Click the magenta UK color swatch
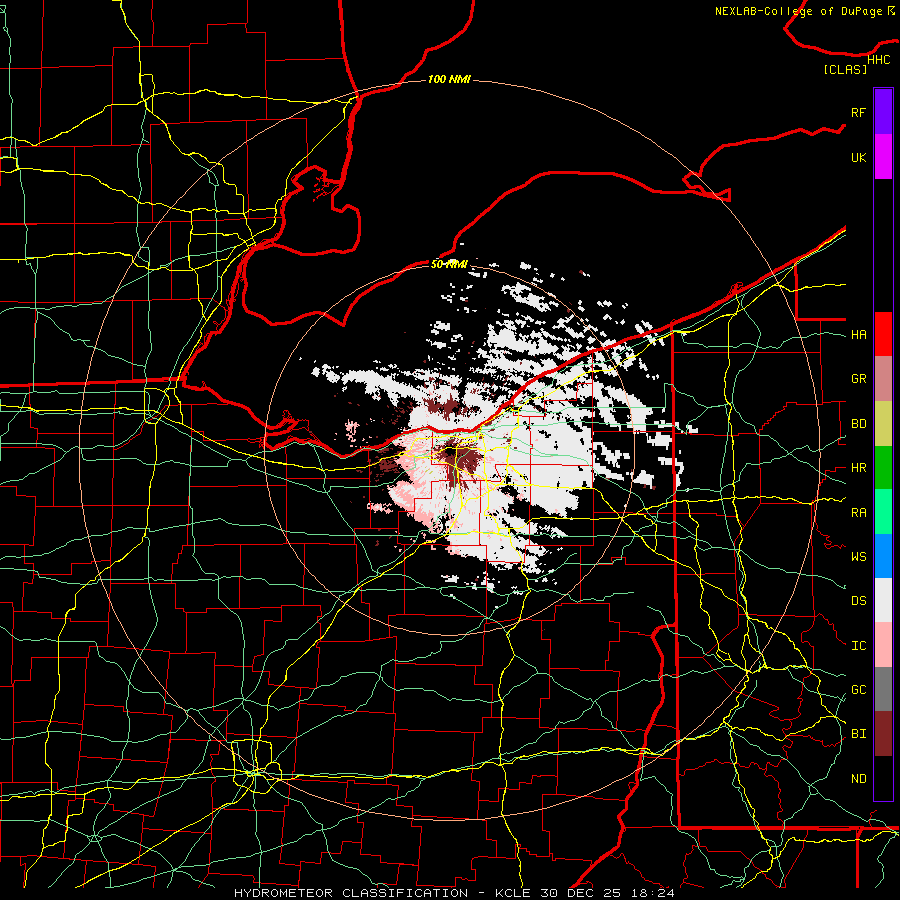Screen dimensions: 900x900 [x=883, y=157]
